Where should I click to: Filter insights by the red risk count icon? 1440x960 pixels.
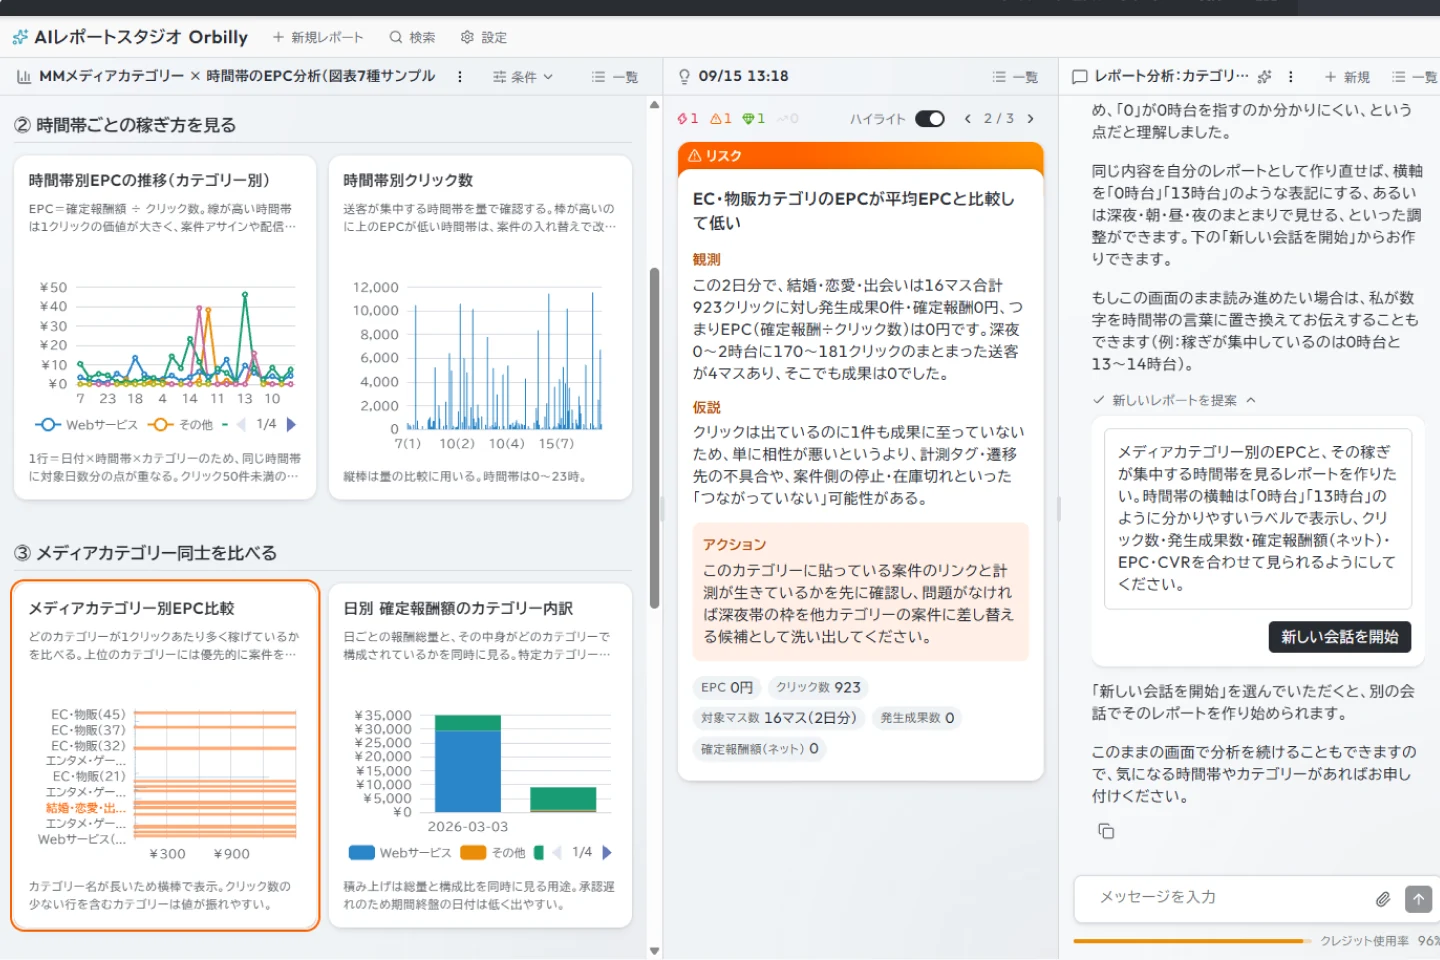688,118
